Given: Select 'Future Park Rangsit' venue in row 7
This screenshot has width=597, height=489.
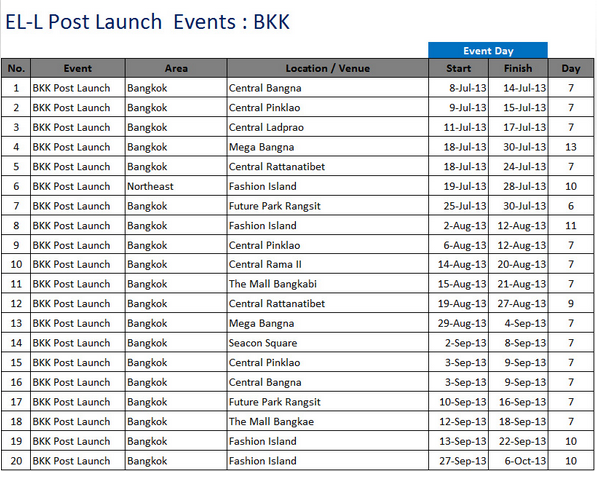Looking at the screenshot, I should coord(327,206).
